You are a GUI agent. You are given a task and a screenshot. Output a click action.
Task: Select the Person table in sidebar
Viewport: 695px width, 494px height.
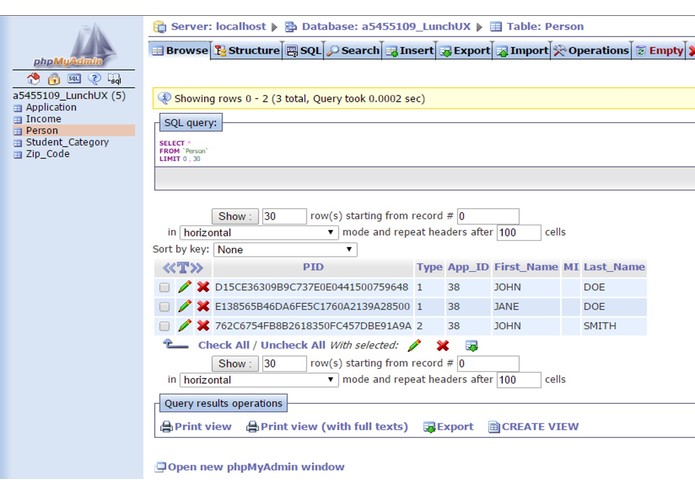(42, 131)
